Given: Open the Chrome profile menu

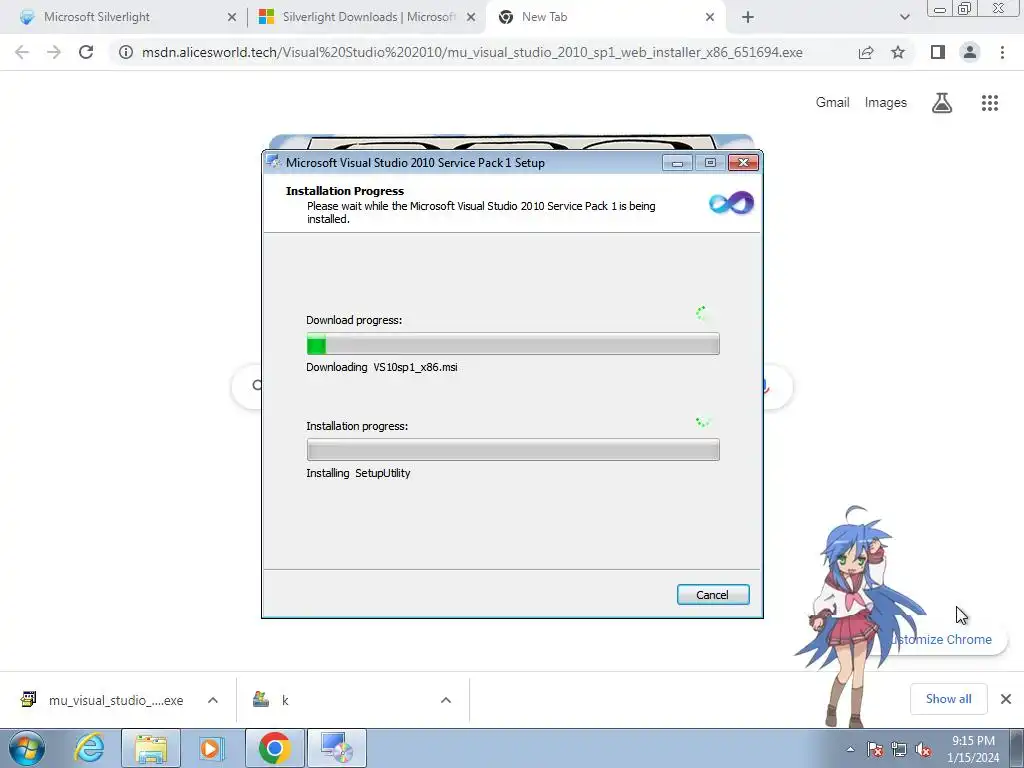Looking at the screenshot, I should click(x=970, y=52).
